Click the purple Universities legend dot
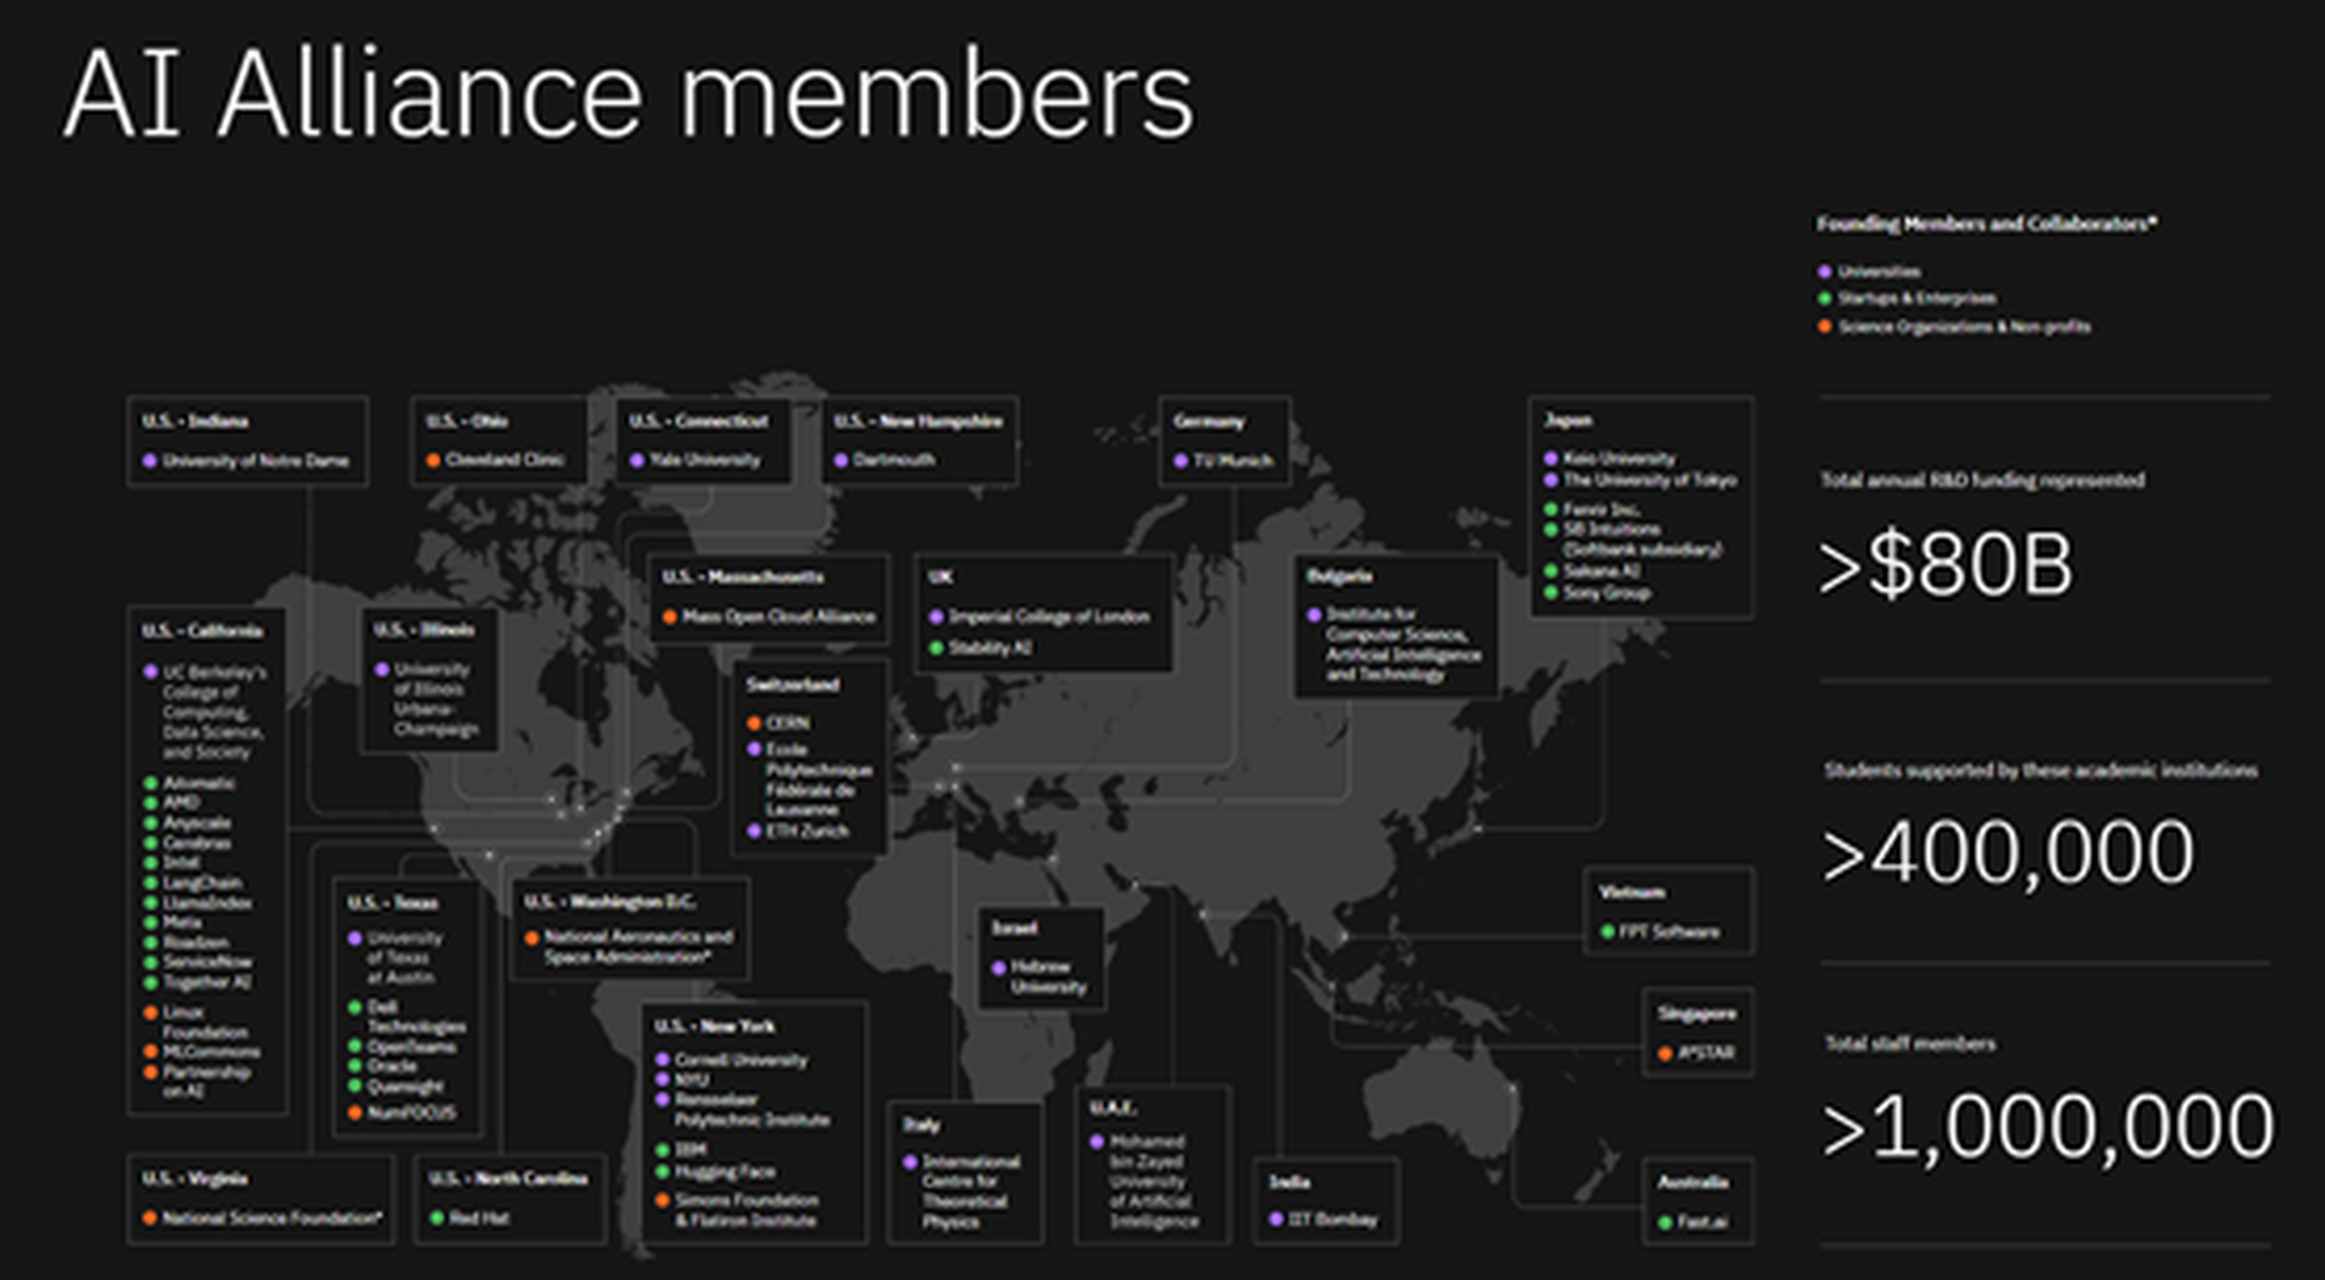Screen dimensions: 2325x1280 [x=1825, y=272]
